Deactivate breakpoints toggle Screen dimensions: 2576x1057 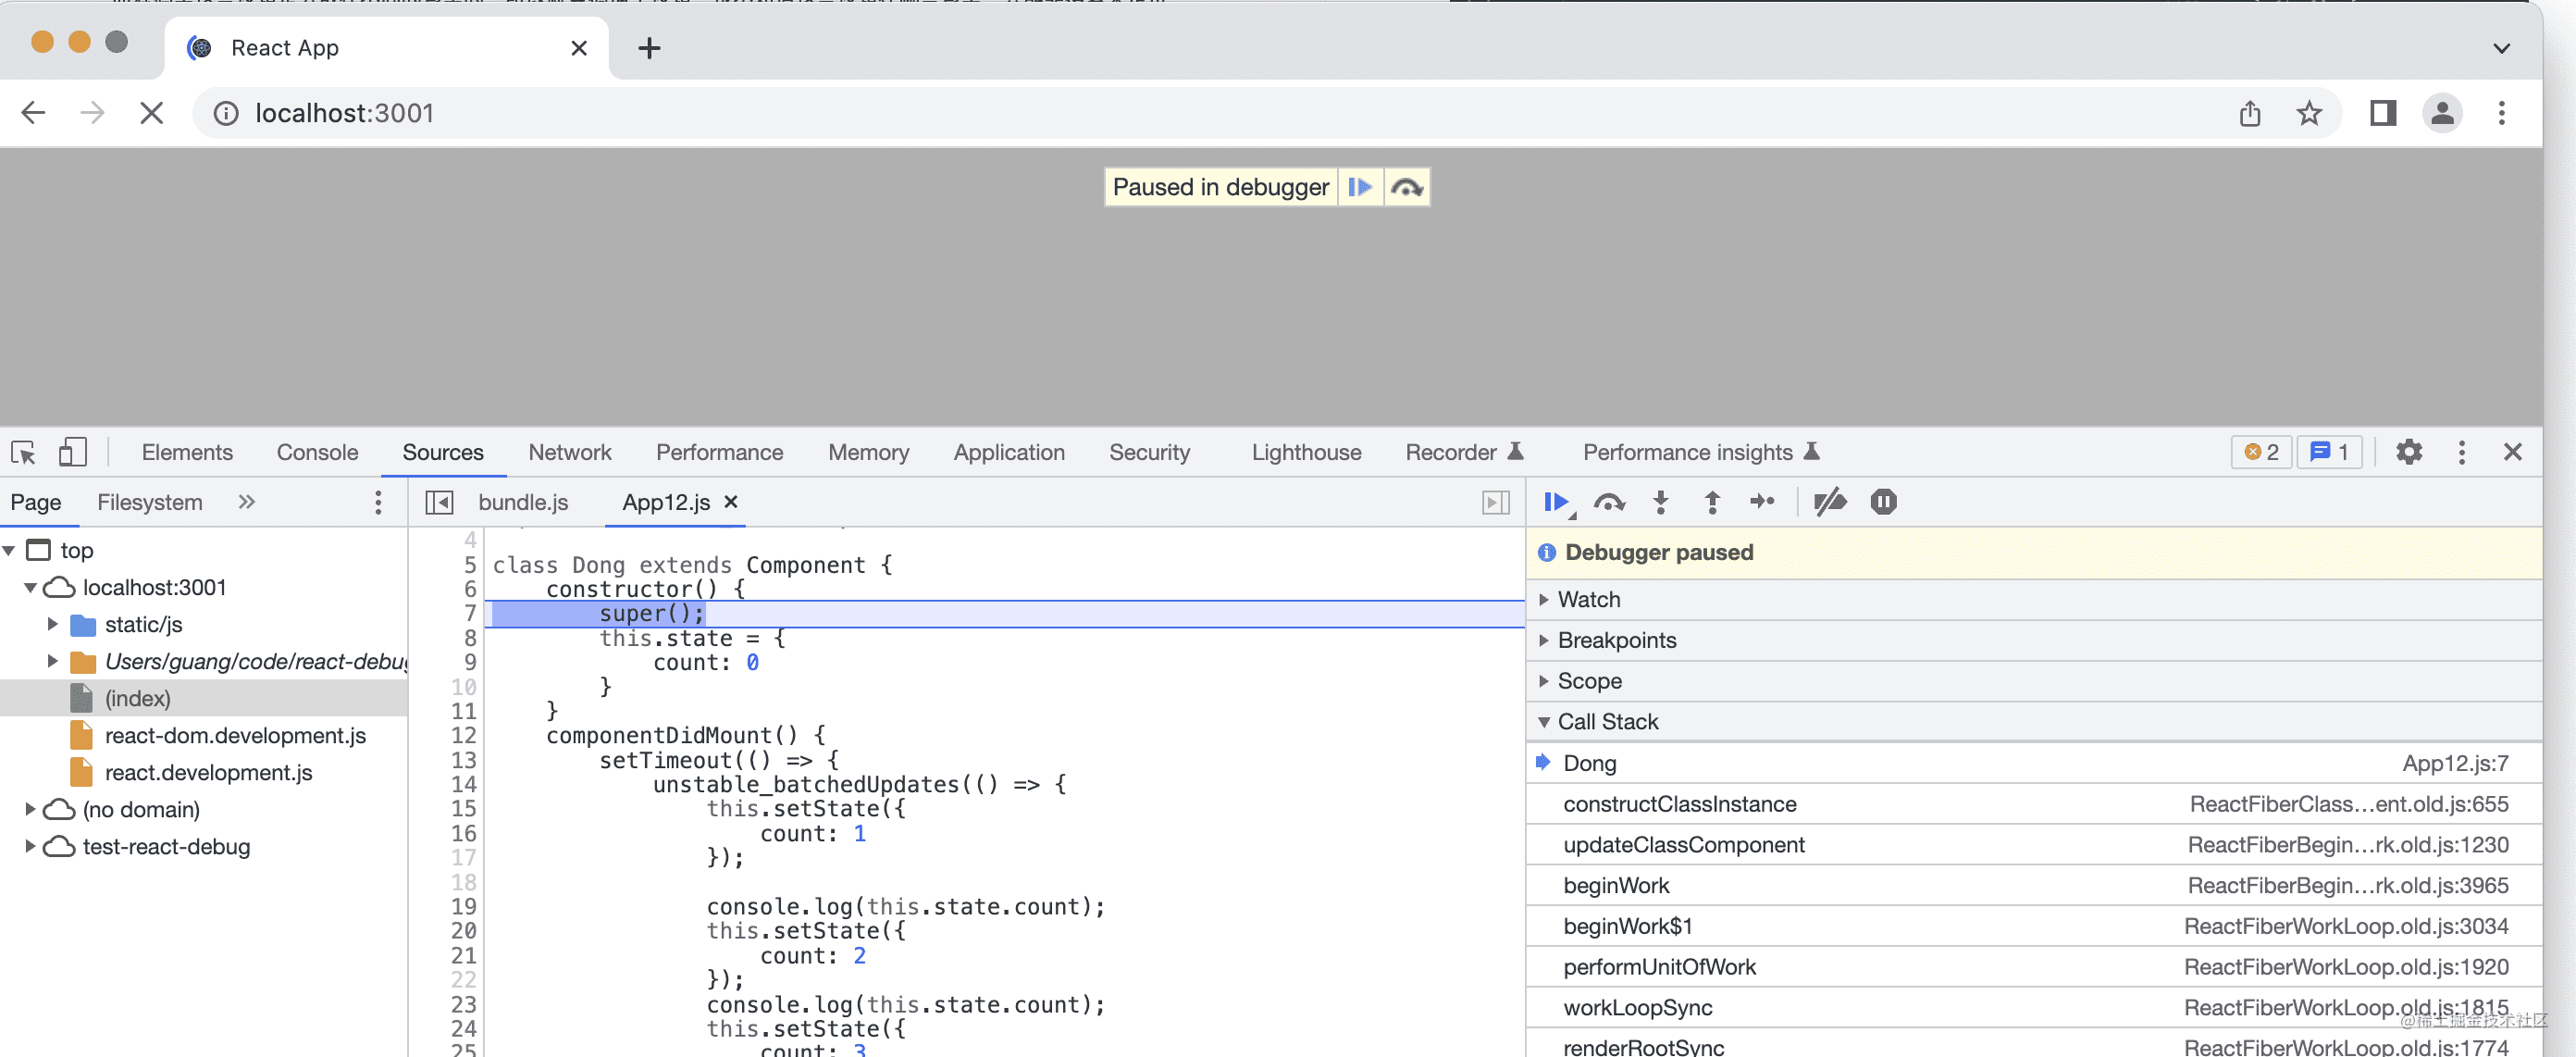pyautogui.click(x=1829, y=502)
